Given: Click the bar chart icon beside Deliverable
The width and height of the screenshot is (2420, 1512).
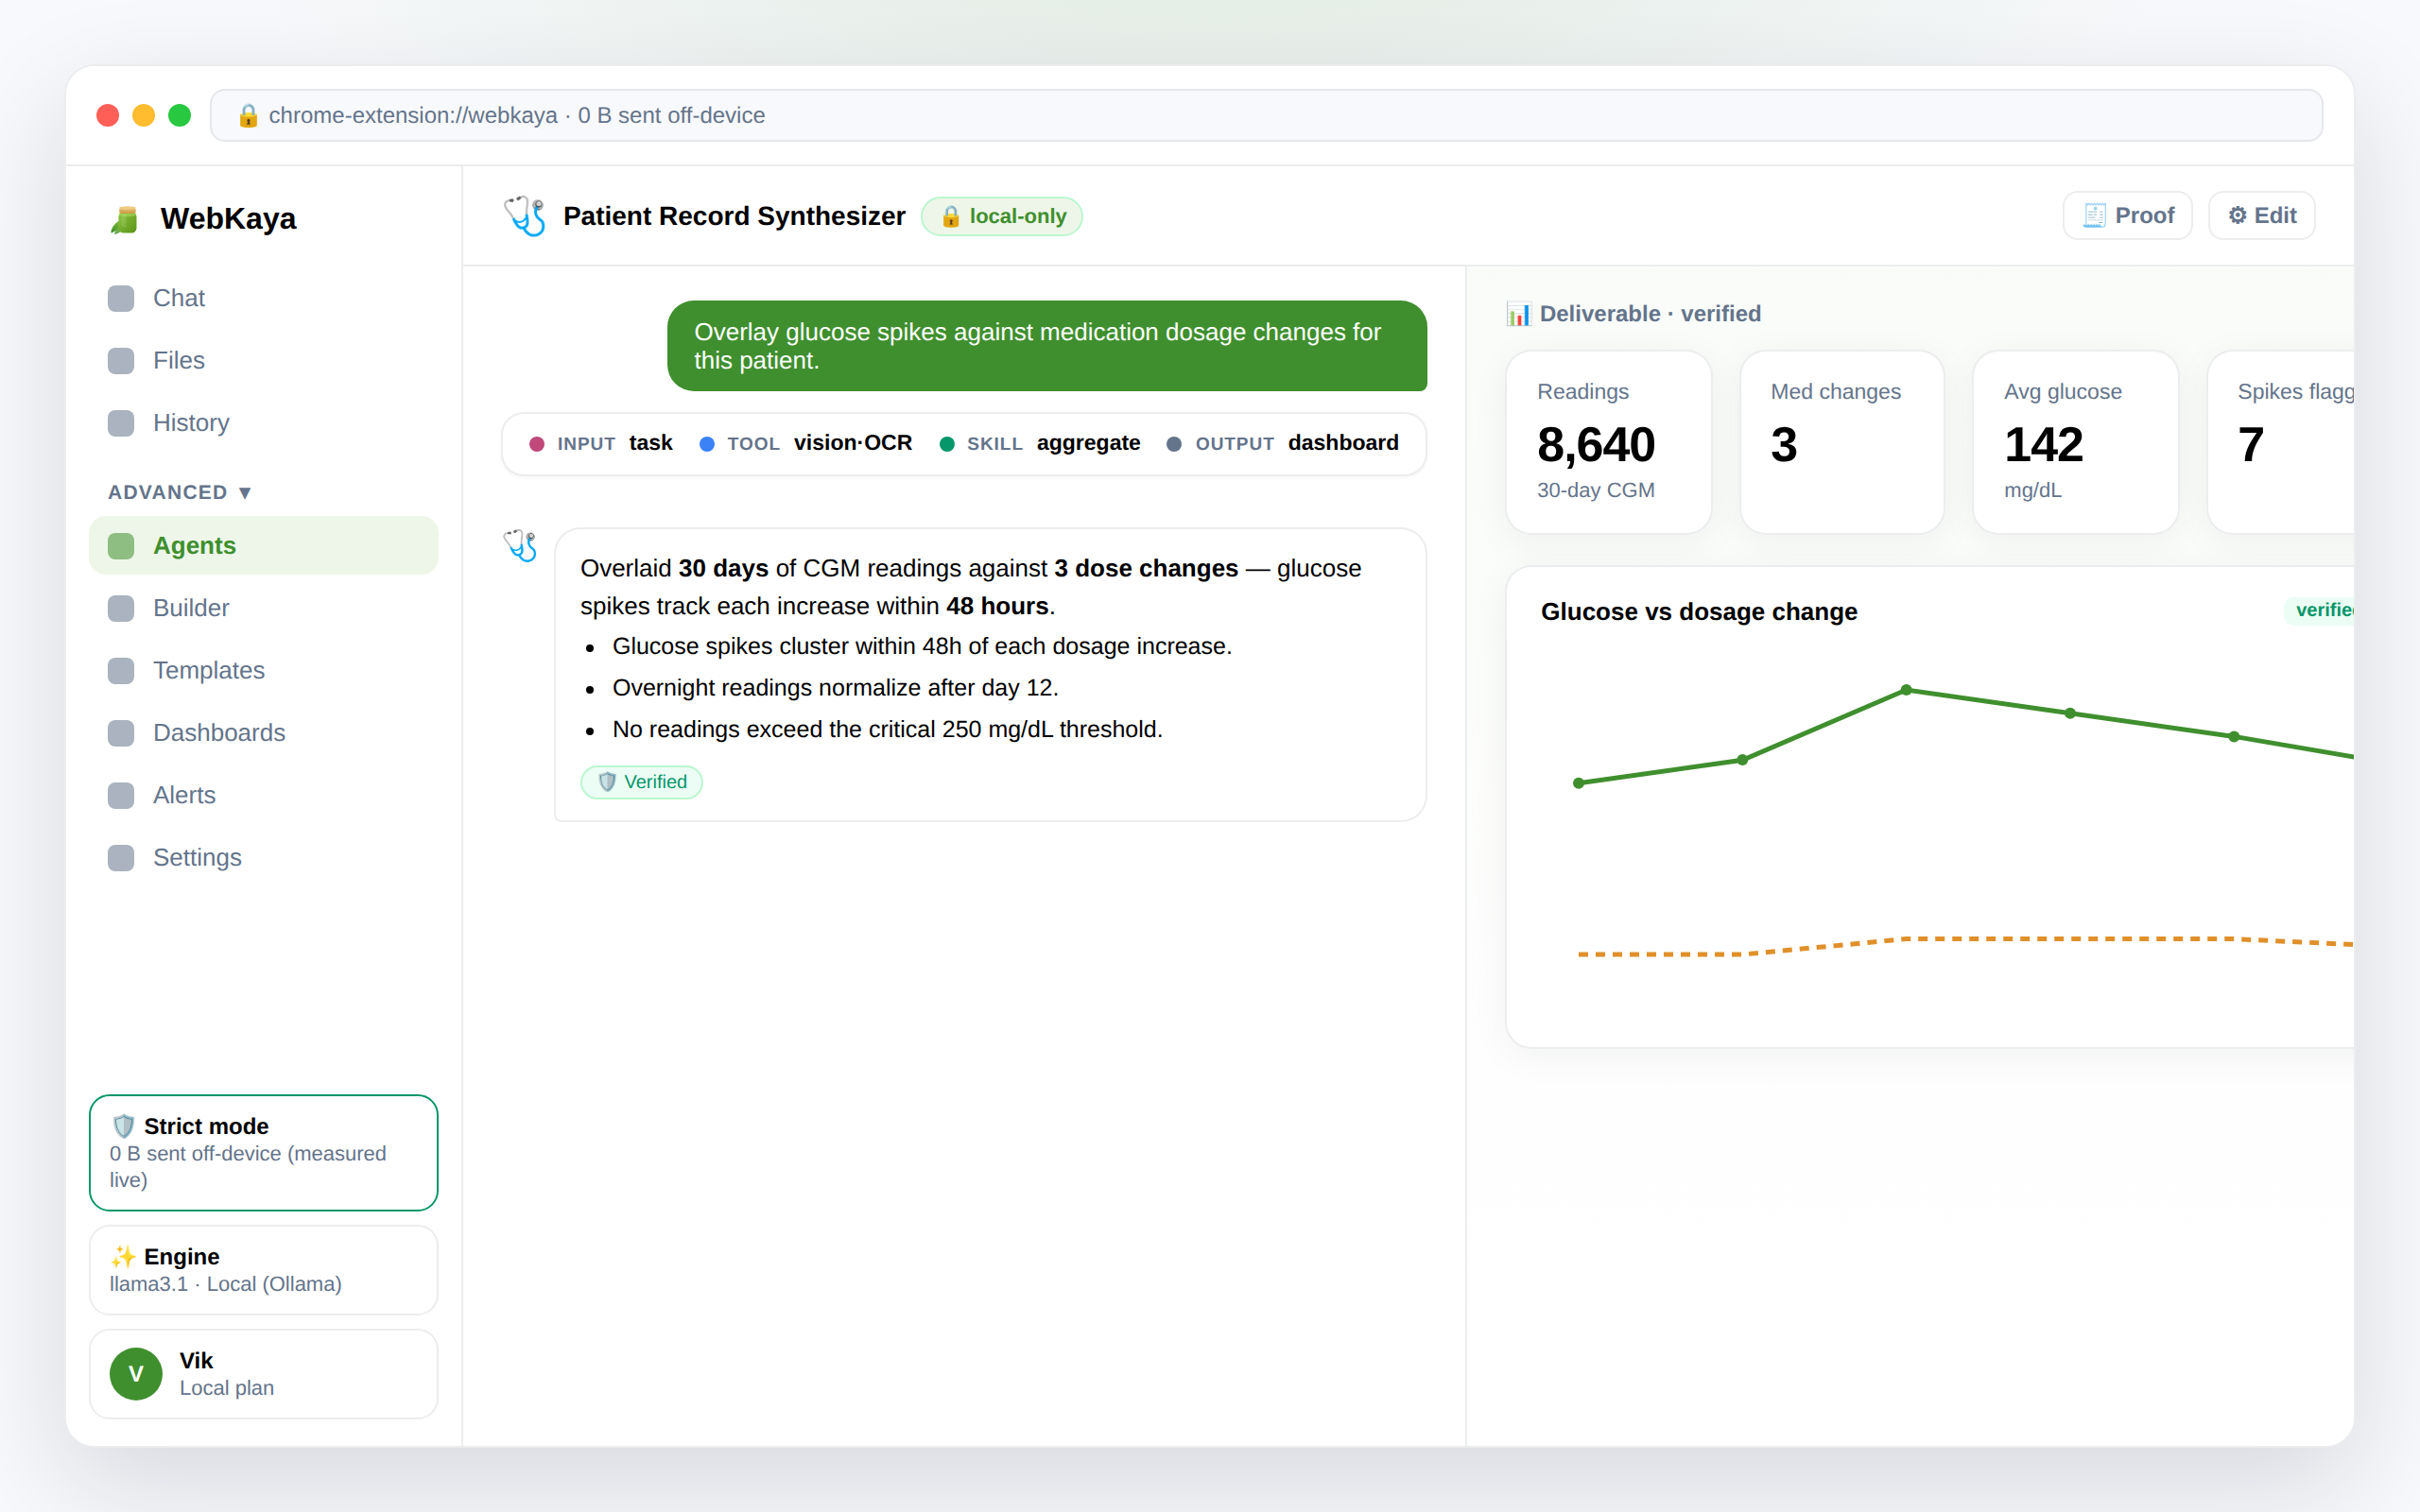Looking at the screenshot, I should pyautogui.click(x=1518, y=314).
